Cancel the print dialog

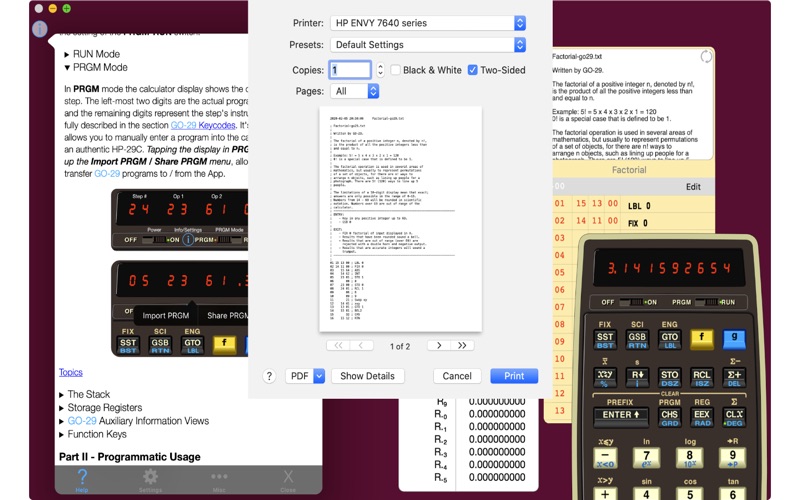457,376
